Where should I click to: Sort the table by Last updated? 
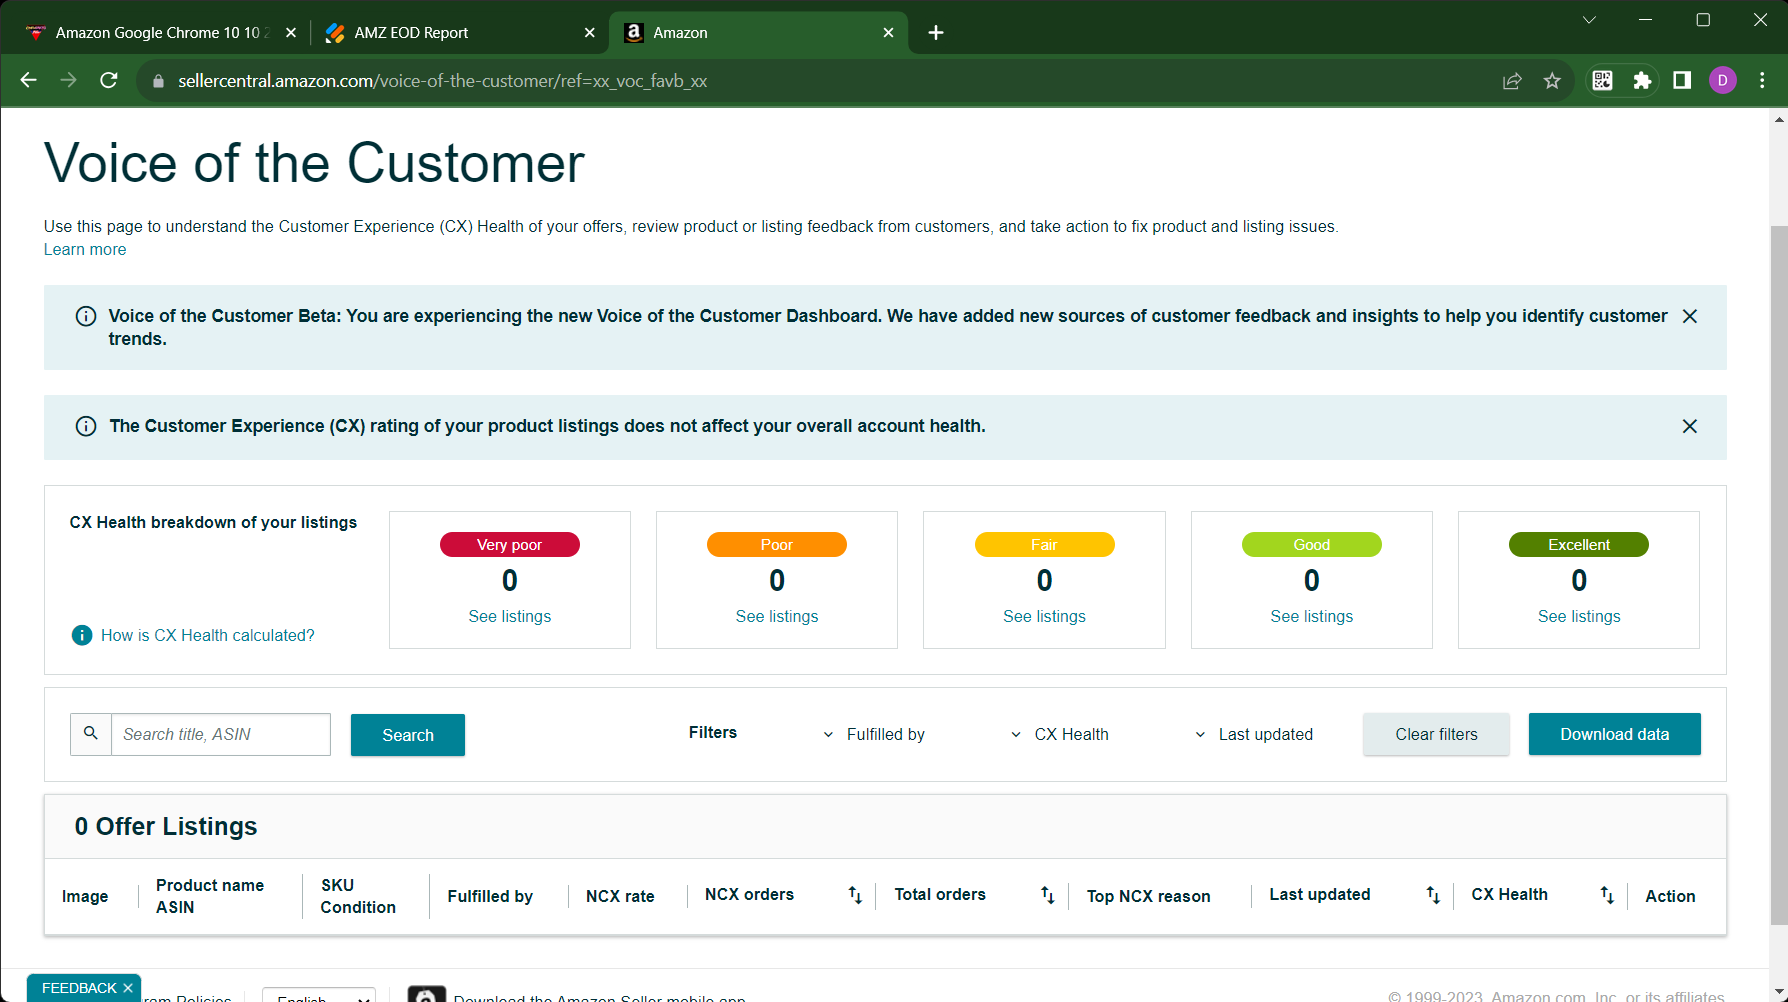[1433, 895]
